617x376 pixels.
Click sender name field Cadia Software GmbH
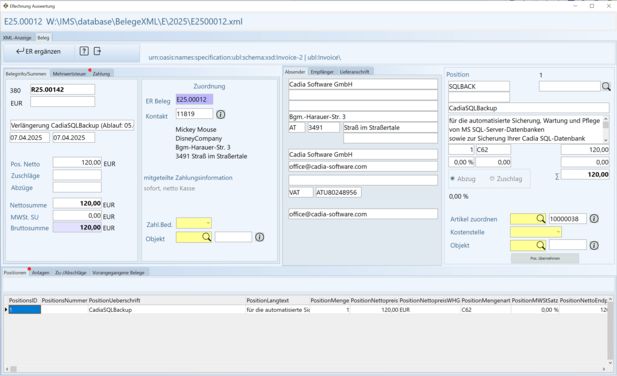(x=363, y=84)
